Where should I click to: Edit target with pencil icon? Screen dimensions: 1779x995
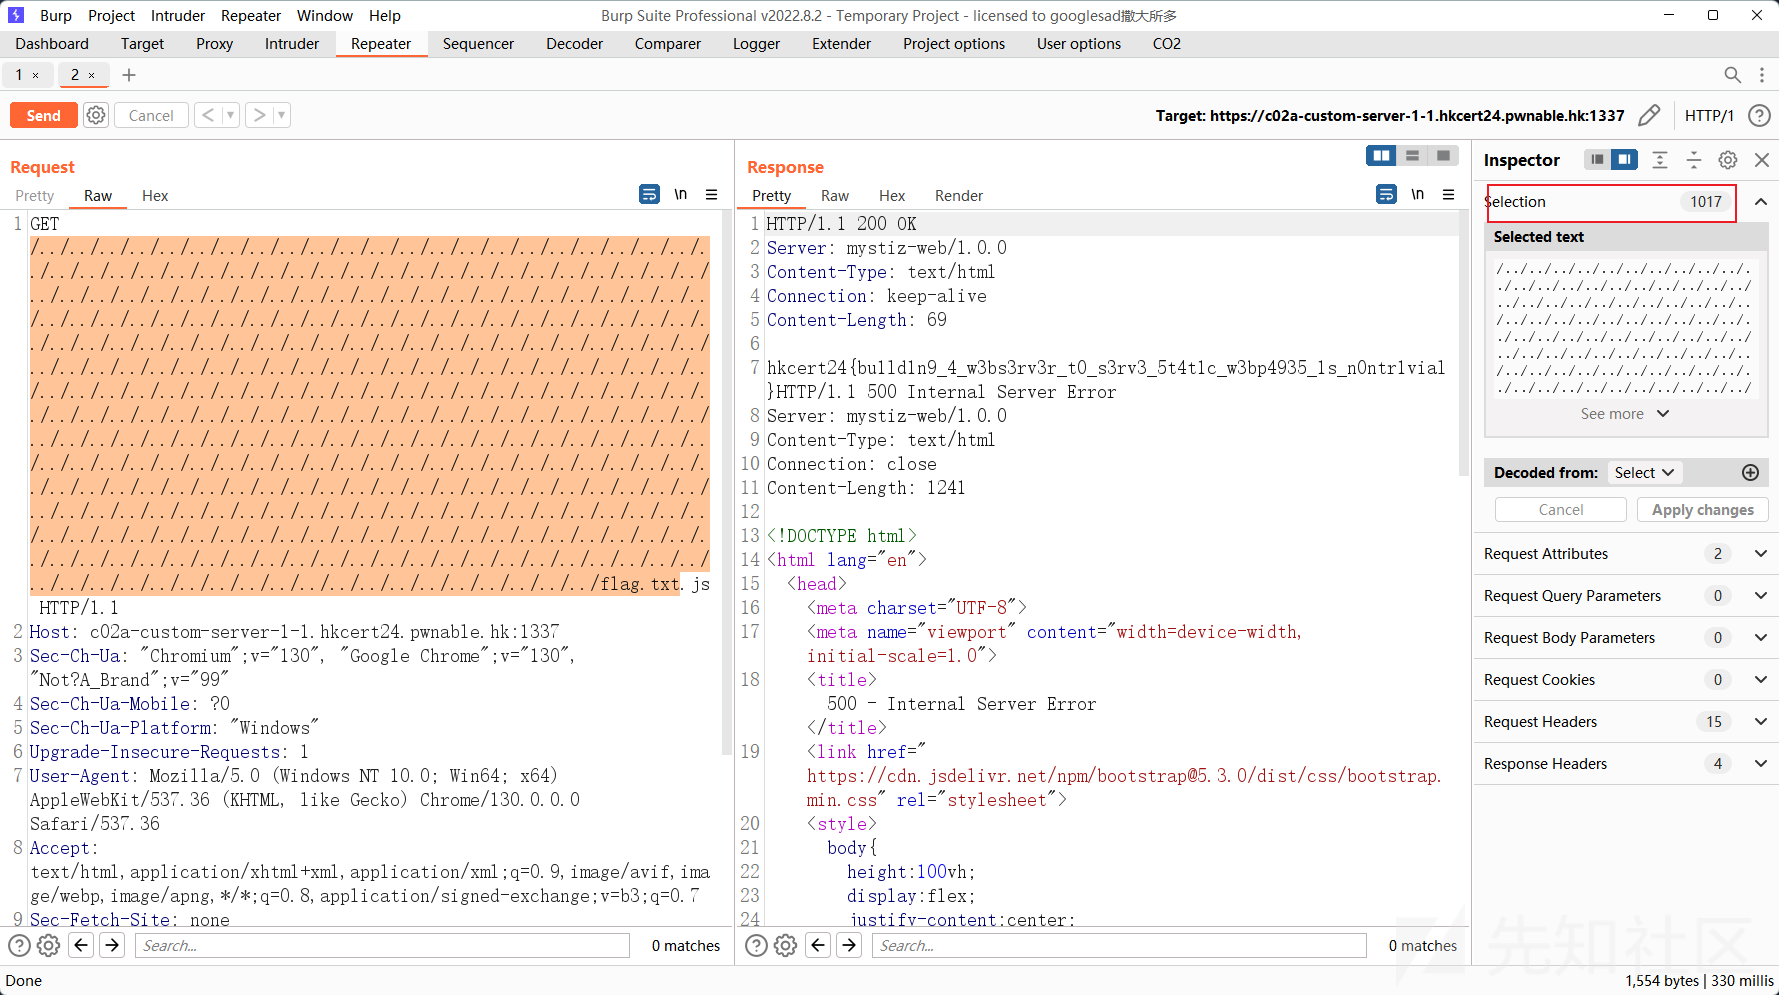click(x=1650, y=115)
